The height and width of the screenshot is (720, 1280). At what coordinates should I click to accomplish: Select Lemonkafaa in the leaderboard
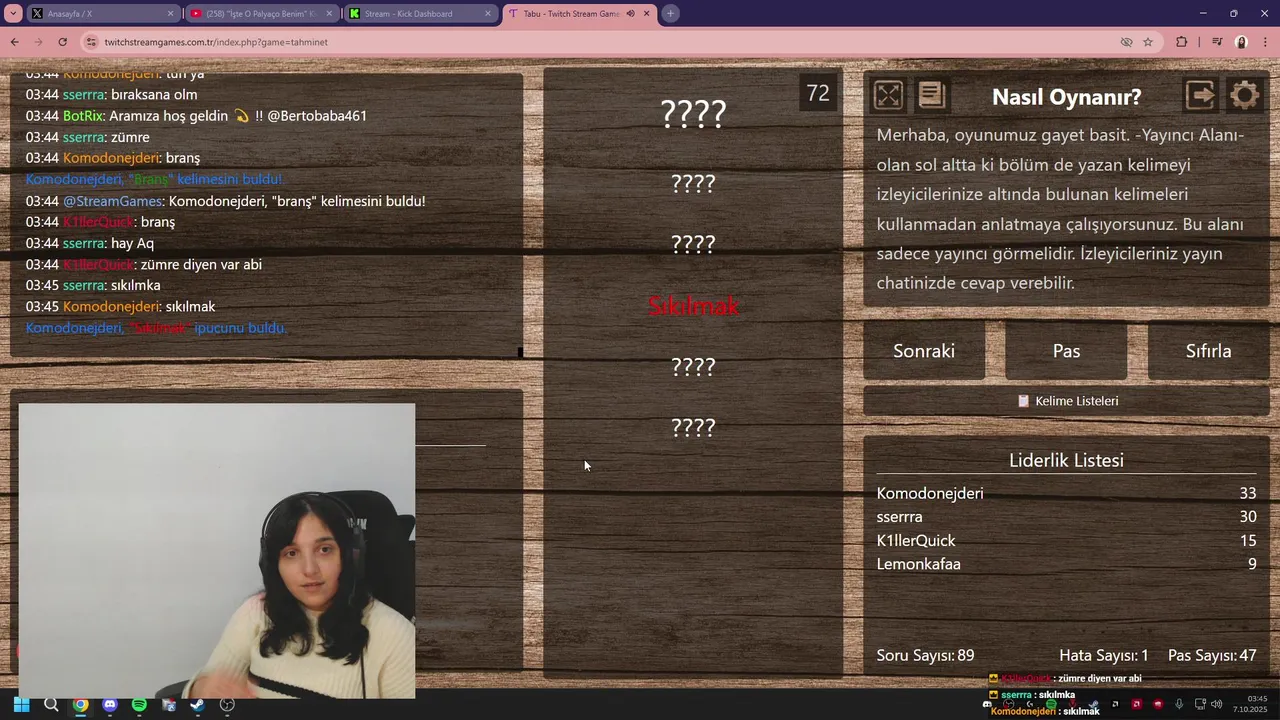coord(918,564)
